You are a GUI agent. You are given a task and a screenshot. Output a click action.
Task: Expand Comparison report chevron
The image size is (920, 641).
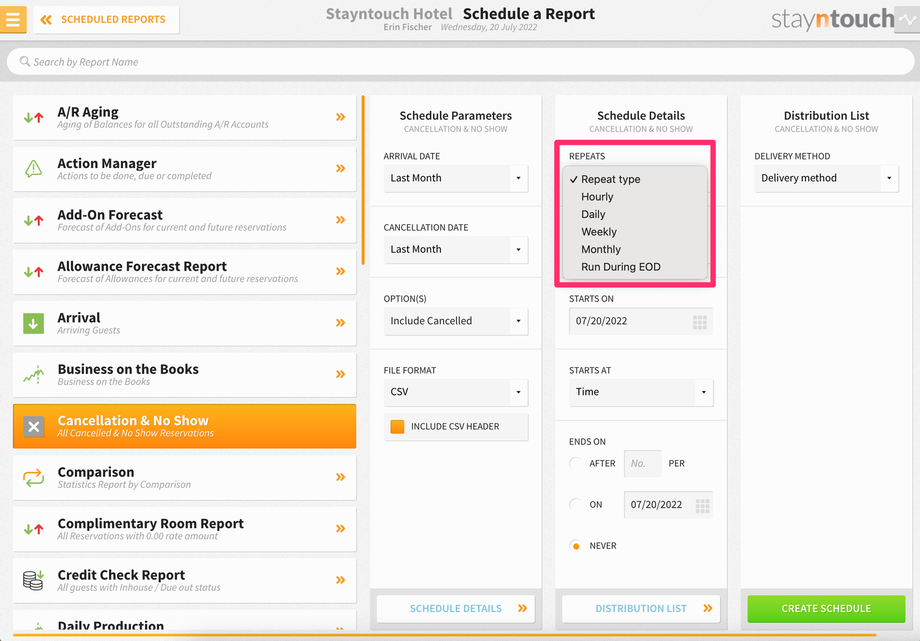click(x=340, y=477)
